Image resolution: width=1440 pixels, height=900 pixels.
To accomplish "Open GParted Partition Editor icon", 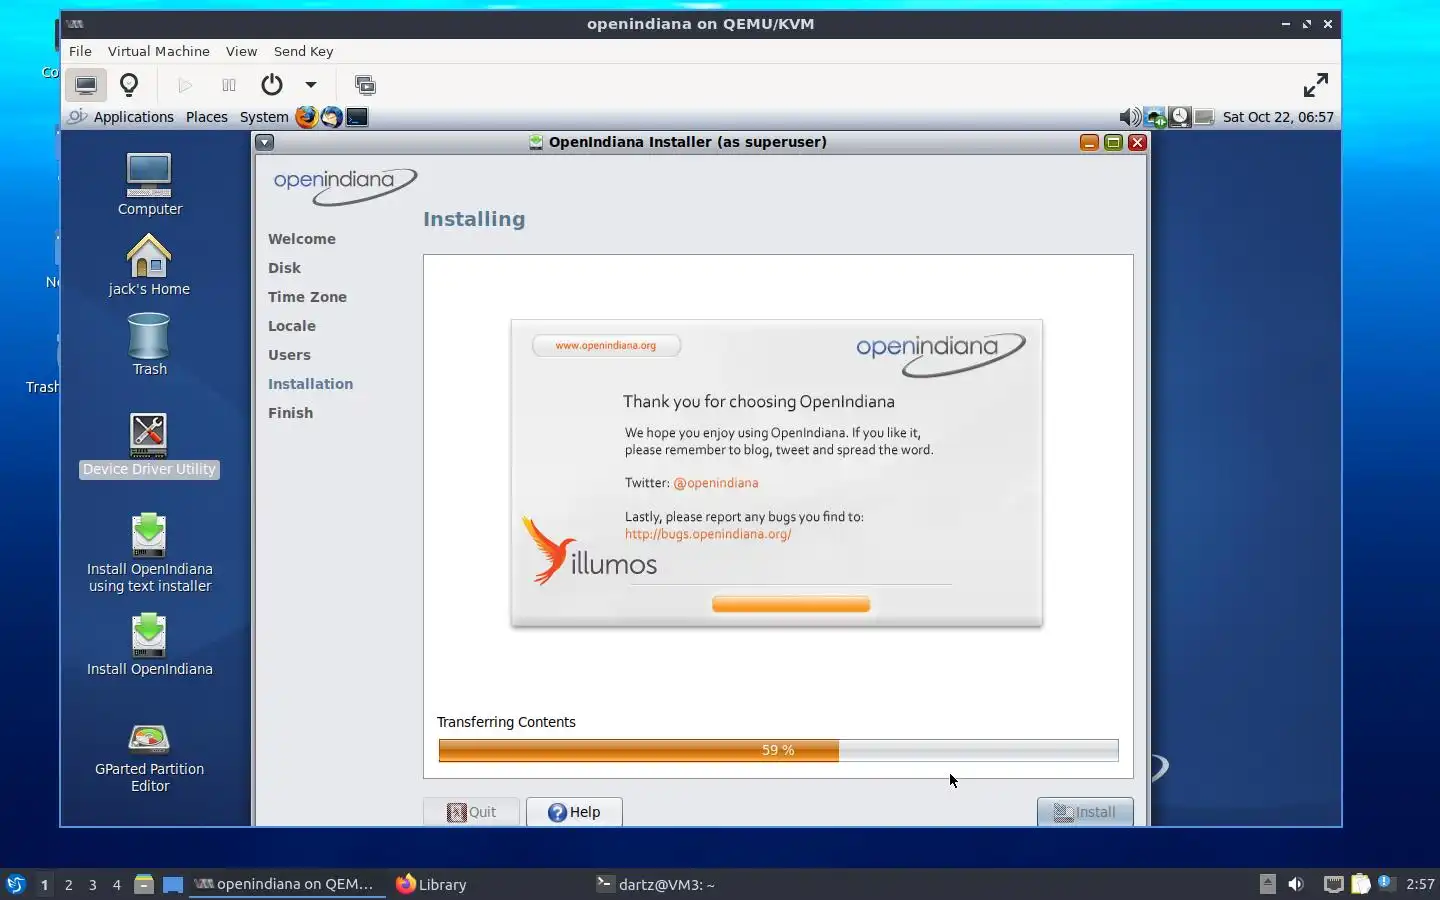I will tap(149, 758).
